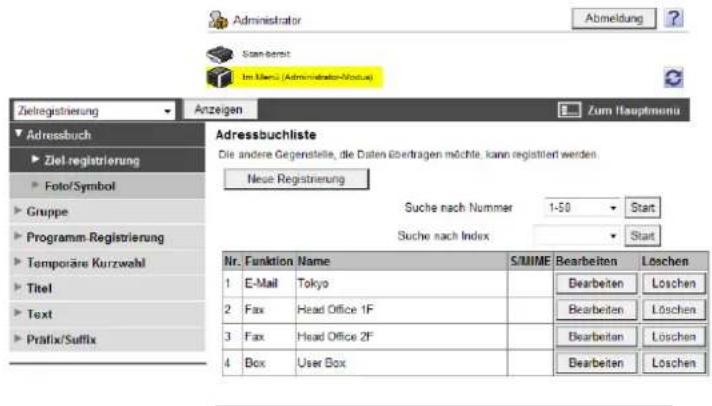Image resolution: width=712 pixels, height=406 pixels.
Task: Click the Zum Hauptmenü icon
Action: (569, 110)
